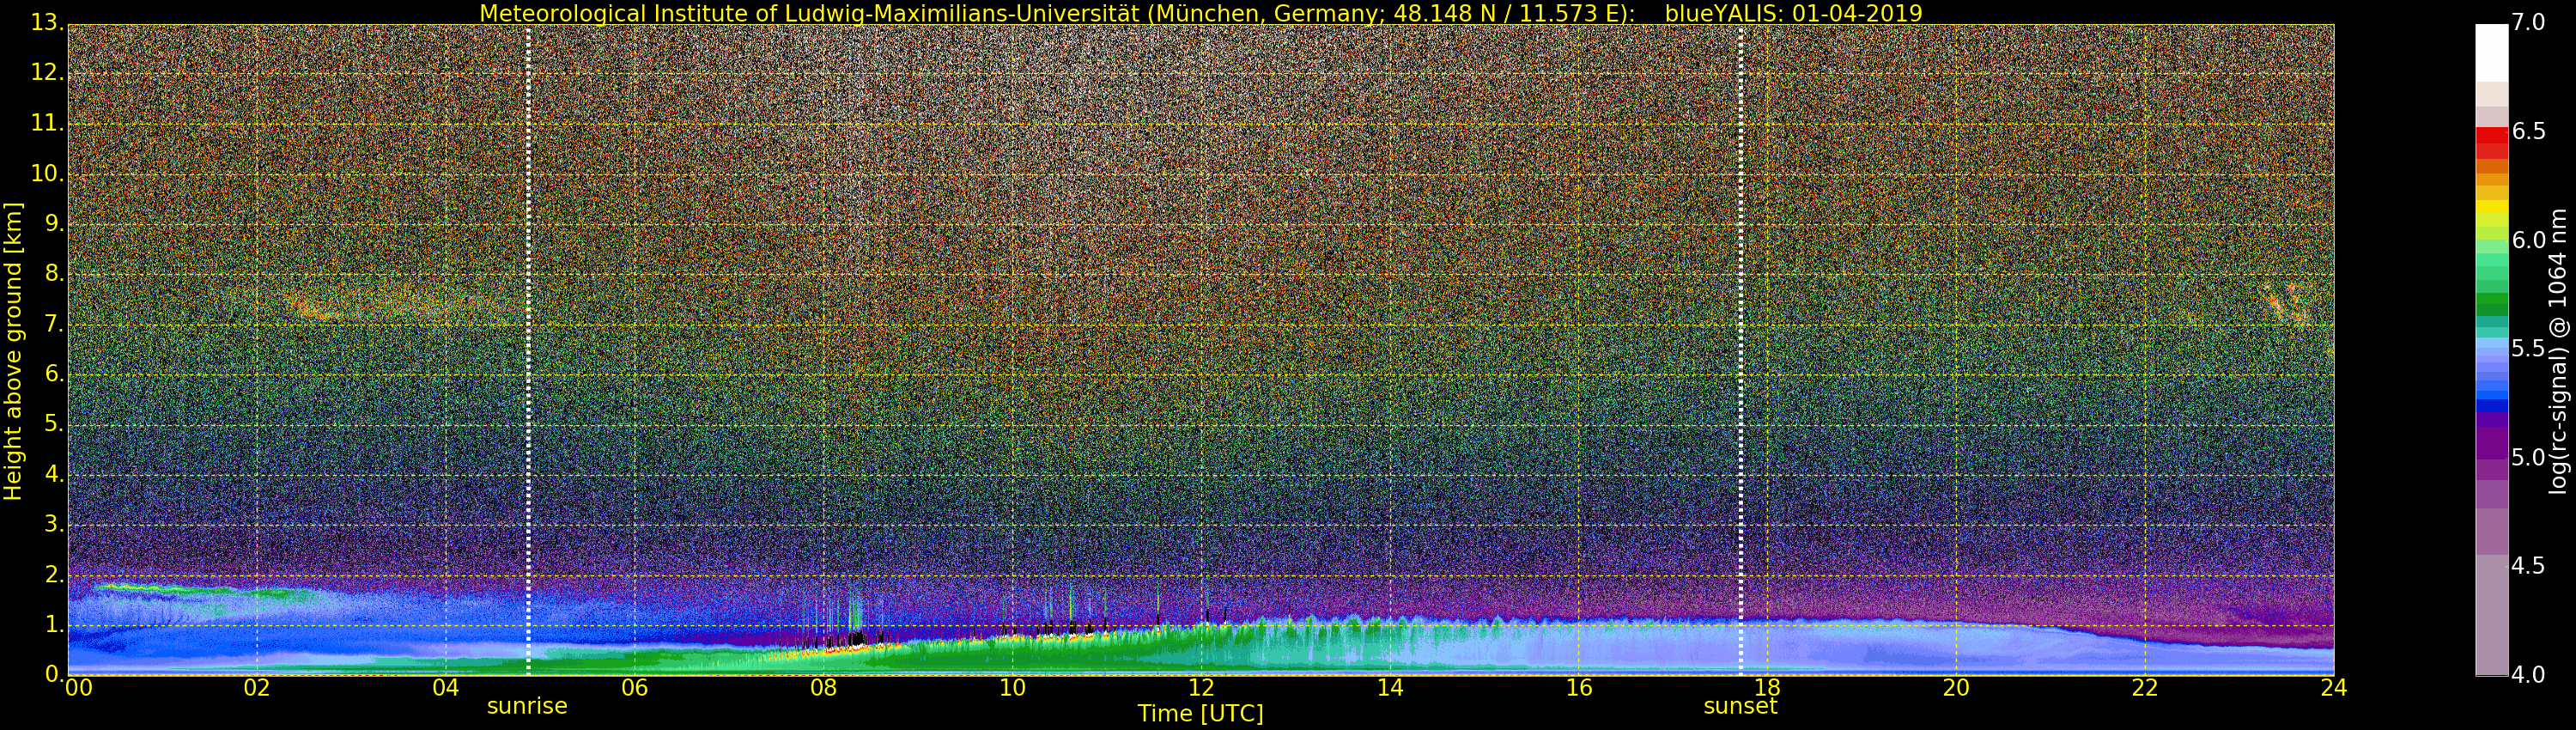Click the time axis tick label 18
The image size is (2576, 730).
1767,688
